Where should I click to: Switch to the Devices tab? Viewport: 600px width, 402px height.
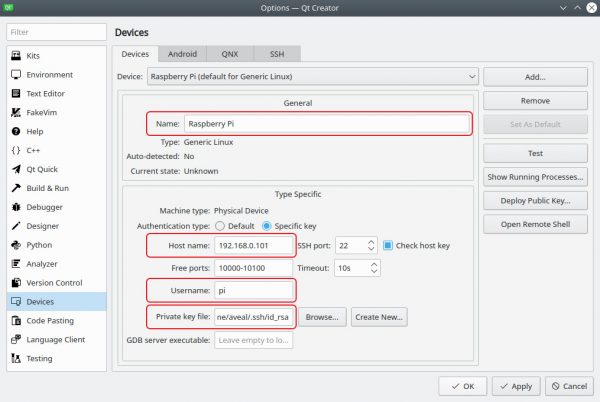pos(135,54)
